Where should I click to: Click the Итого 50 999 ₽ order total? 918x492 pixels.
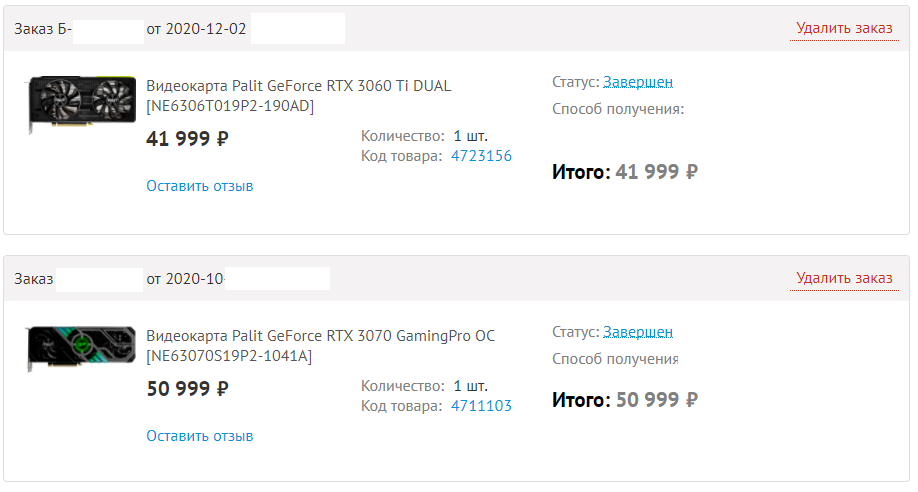point(624,400)
